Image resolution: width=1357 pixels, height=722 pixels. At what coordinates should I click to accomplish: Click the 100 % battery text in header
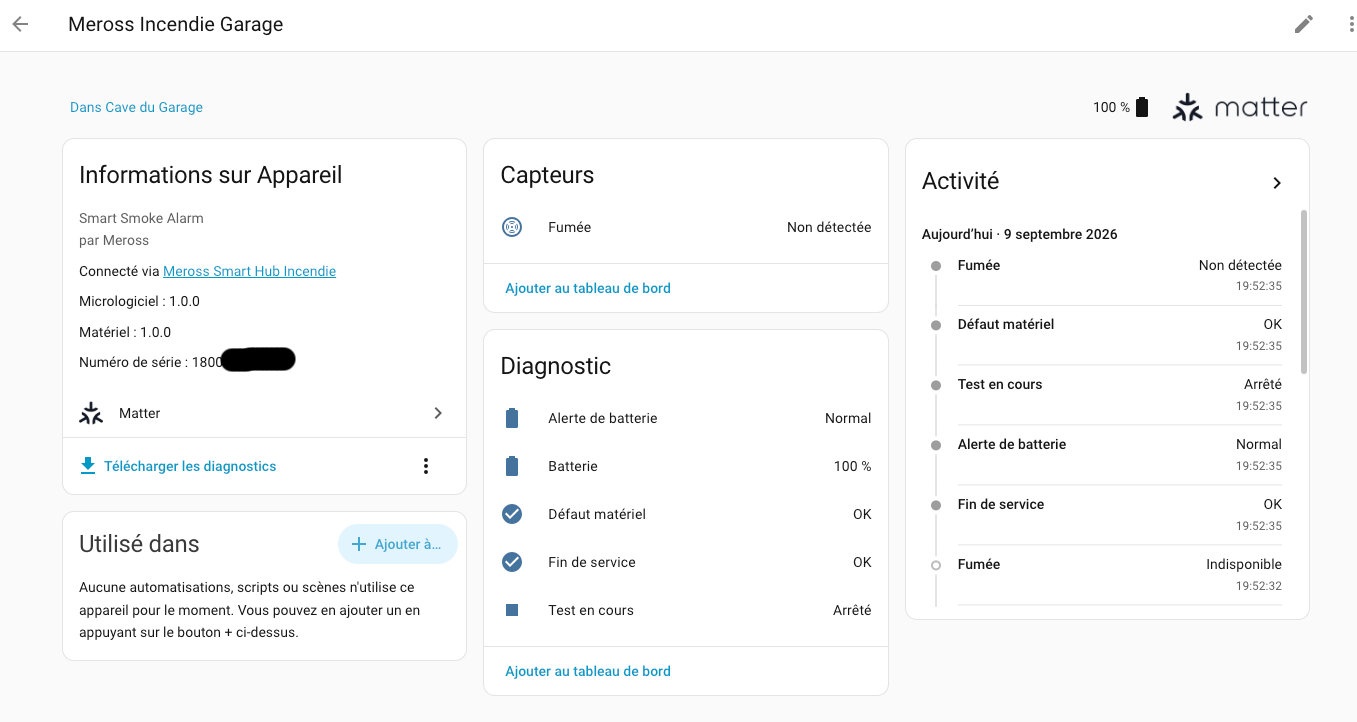tap(1111, 107)
